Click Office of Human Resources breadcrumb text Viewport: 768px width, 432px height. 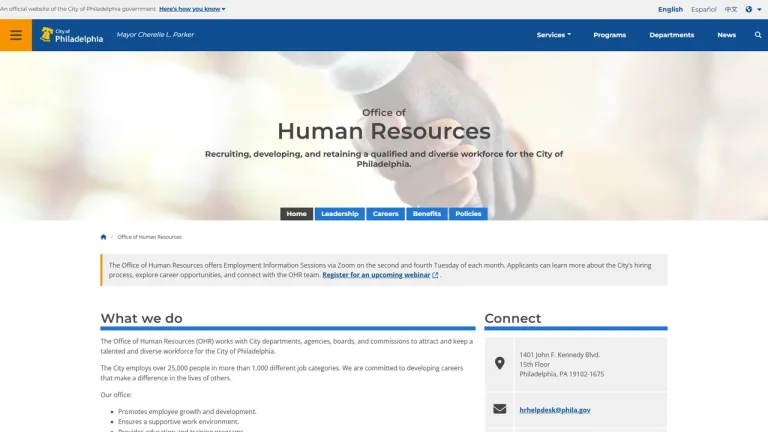tap(149, 237)
